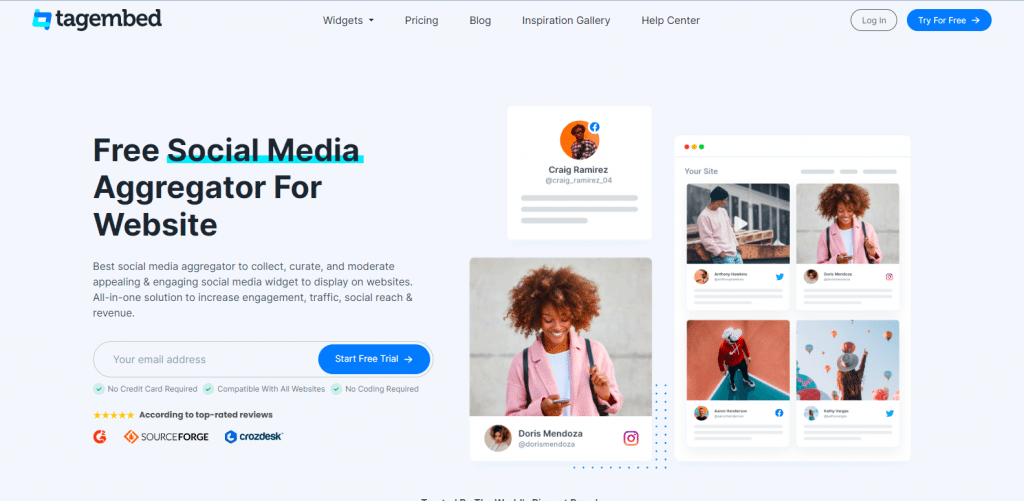Click Facebook icon on Aaron Henderson card
1024x501 pixels.
click(779, 413)
